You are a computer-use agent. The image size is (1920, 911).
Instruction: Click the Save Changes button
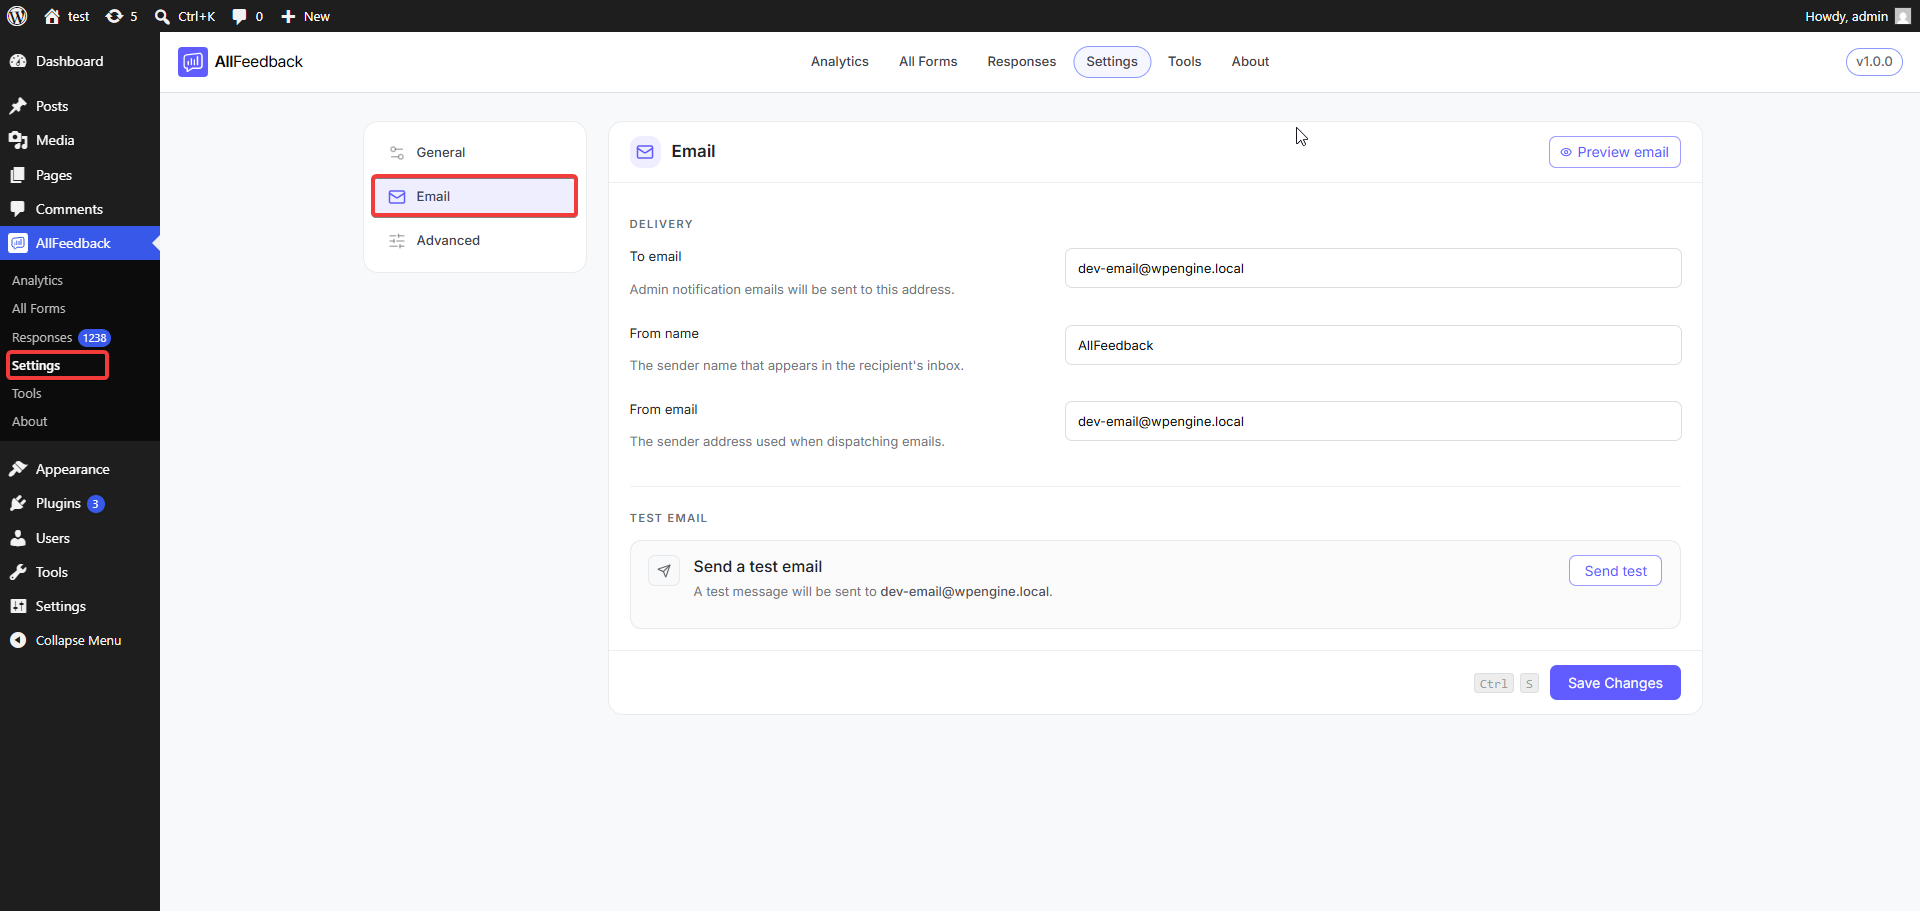1615,683
